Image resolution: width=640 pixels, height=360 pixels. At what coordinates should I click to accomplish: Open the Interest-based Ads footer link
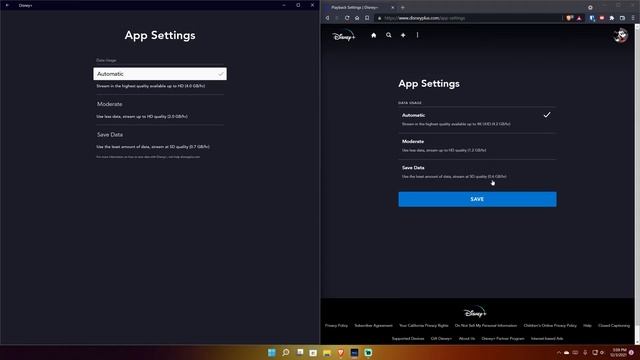click(x=547, y=339)
